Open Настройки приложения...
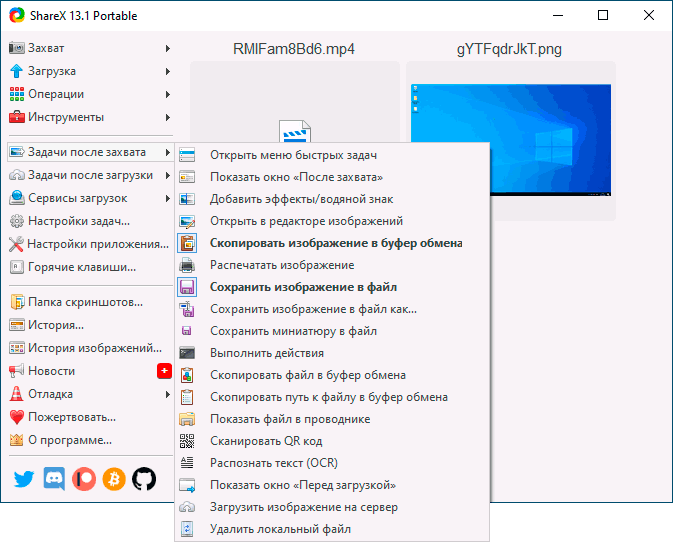Screen dimensions: 673x542 91,244
